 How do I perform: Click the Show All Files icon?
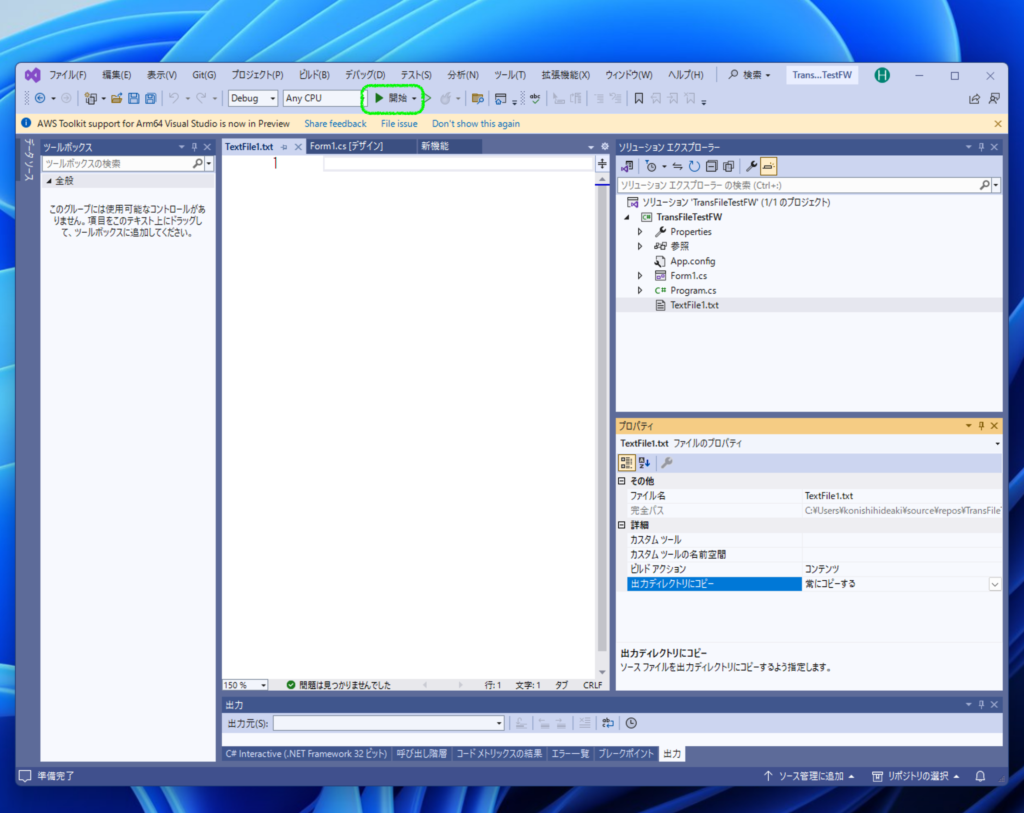(728, 167)
